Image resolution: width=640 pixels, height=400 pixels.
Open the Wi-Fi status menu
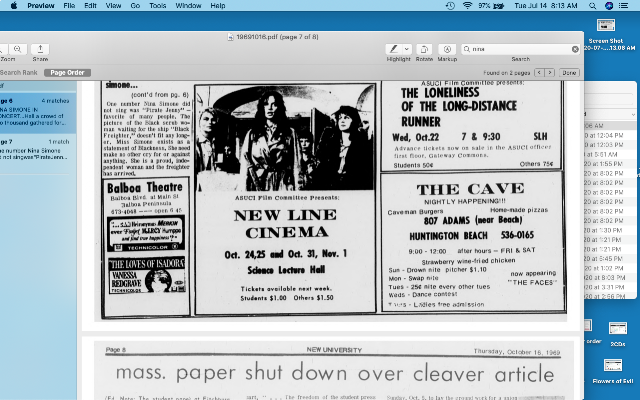(x=467, y=6)
